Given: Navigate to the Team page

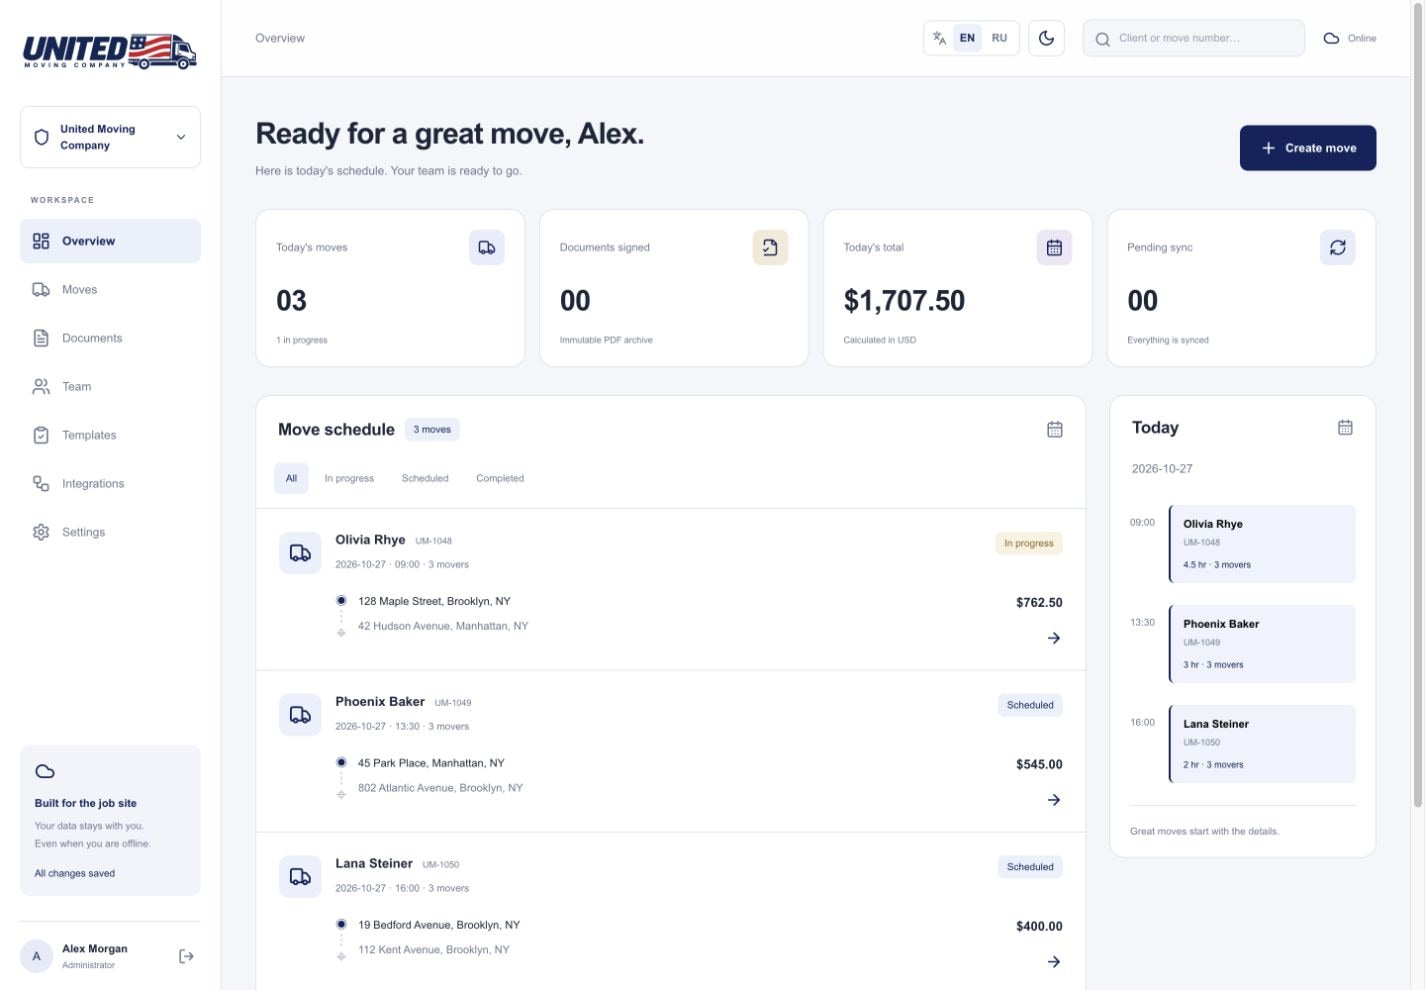Looking at the screenshot, I should pos(110,387).
